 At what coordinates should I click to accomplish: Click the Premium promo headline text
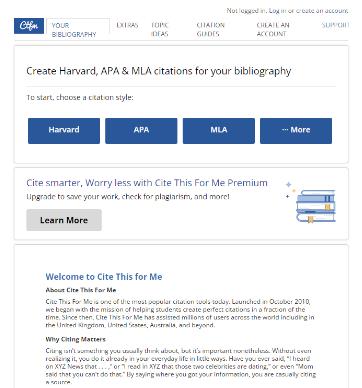tap(147, 183)
